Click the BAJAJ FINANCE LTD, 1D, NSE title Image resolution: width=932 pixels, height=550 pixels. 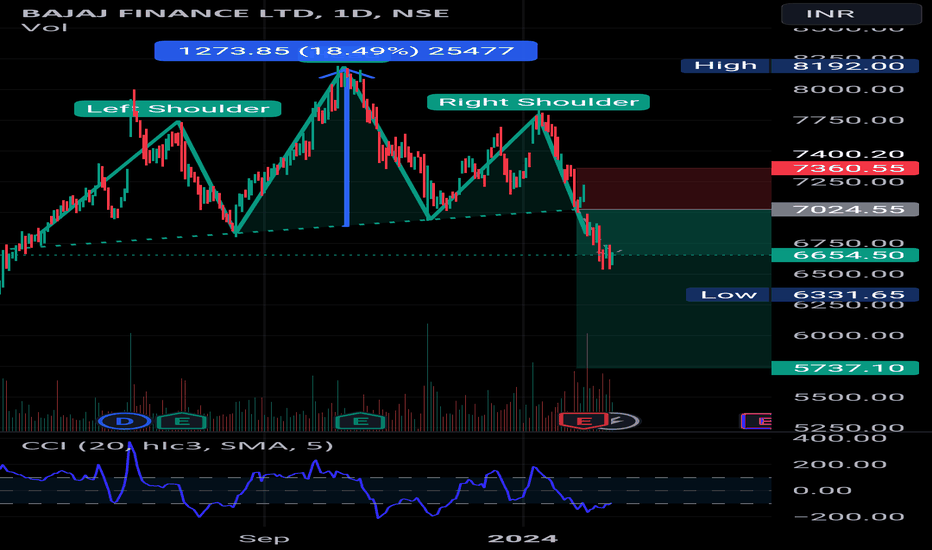[x=235, y=13]
